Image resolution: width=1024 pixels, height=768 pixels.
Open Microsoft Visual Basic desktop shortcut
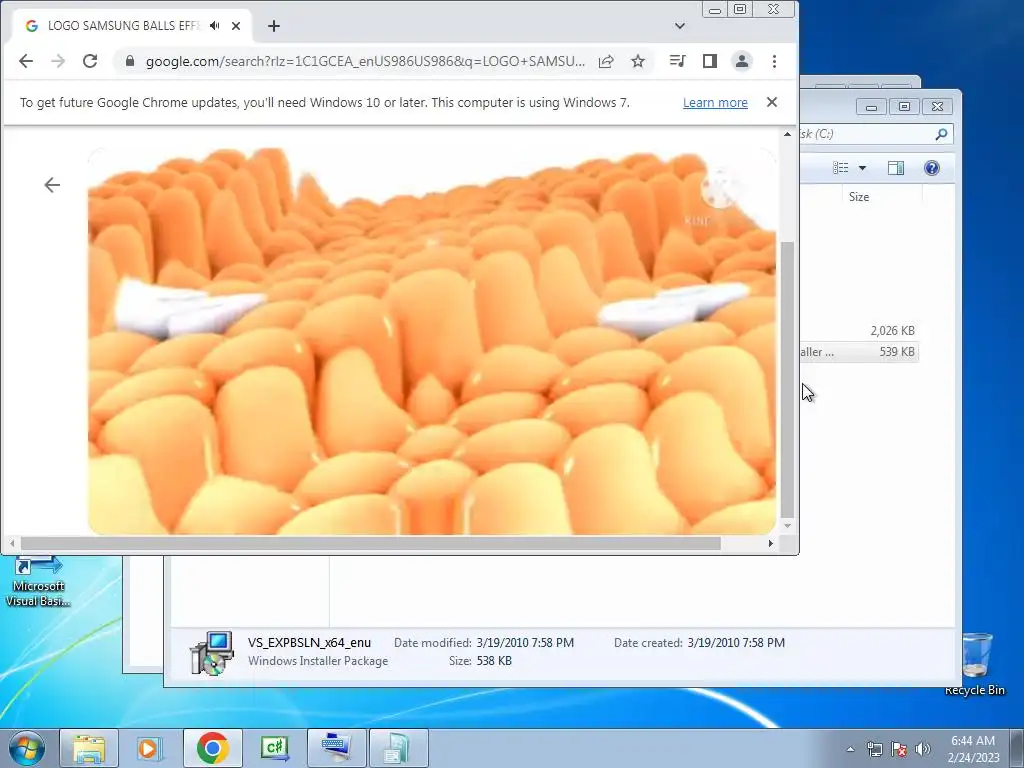point(38,581)
